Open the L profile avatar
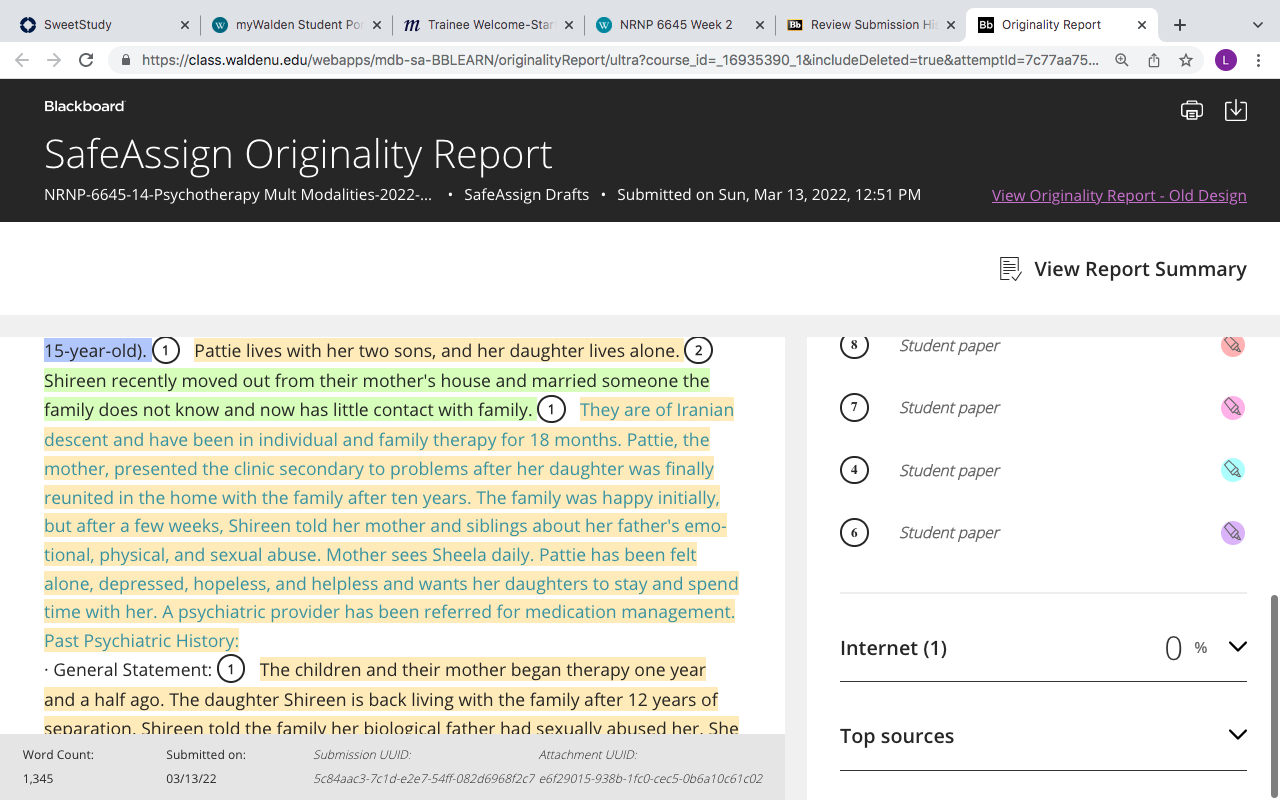Viewport: 1280px width, 800px height. (1226, 60)
